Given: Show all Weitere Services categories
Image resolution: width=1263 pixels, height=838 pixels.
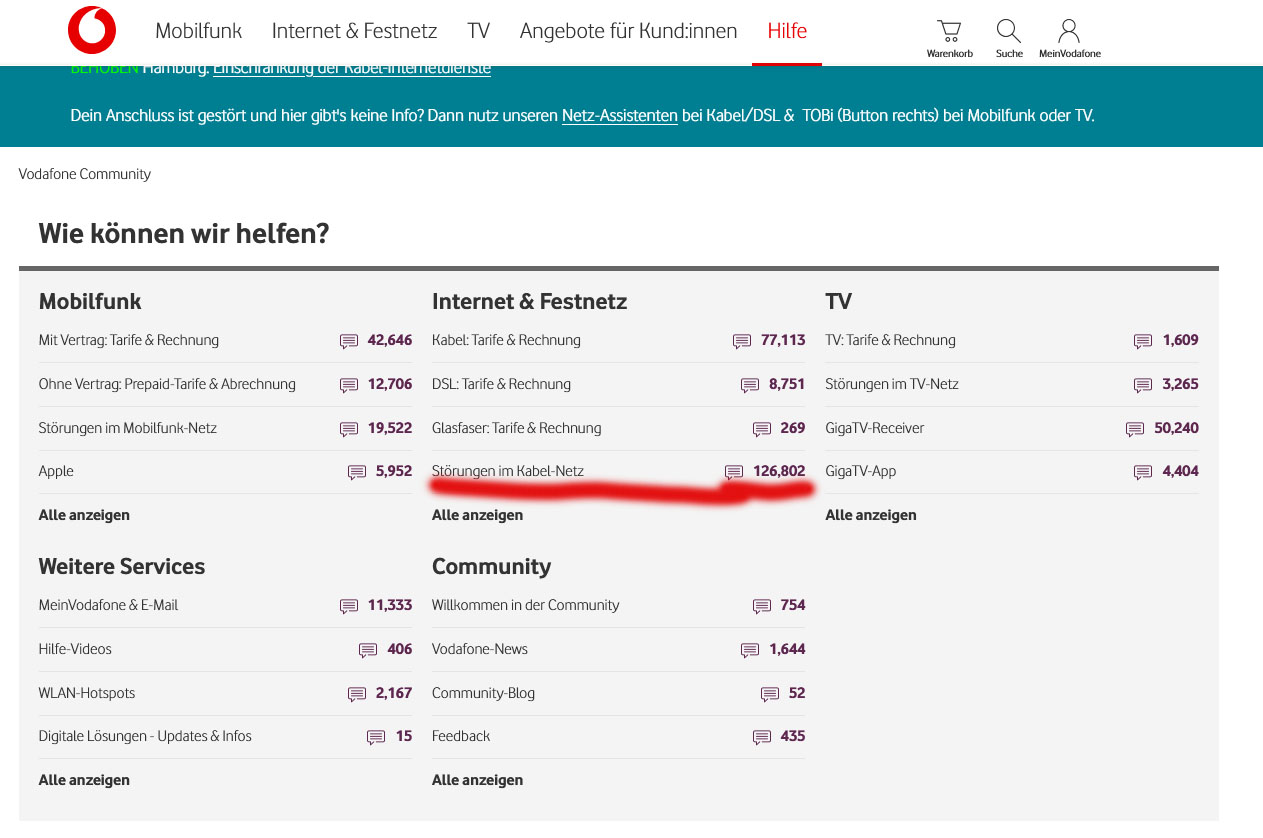Looking at the screenshot, I should (x=84, y=780).
